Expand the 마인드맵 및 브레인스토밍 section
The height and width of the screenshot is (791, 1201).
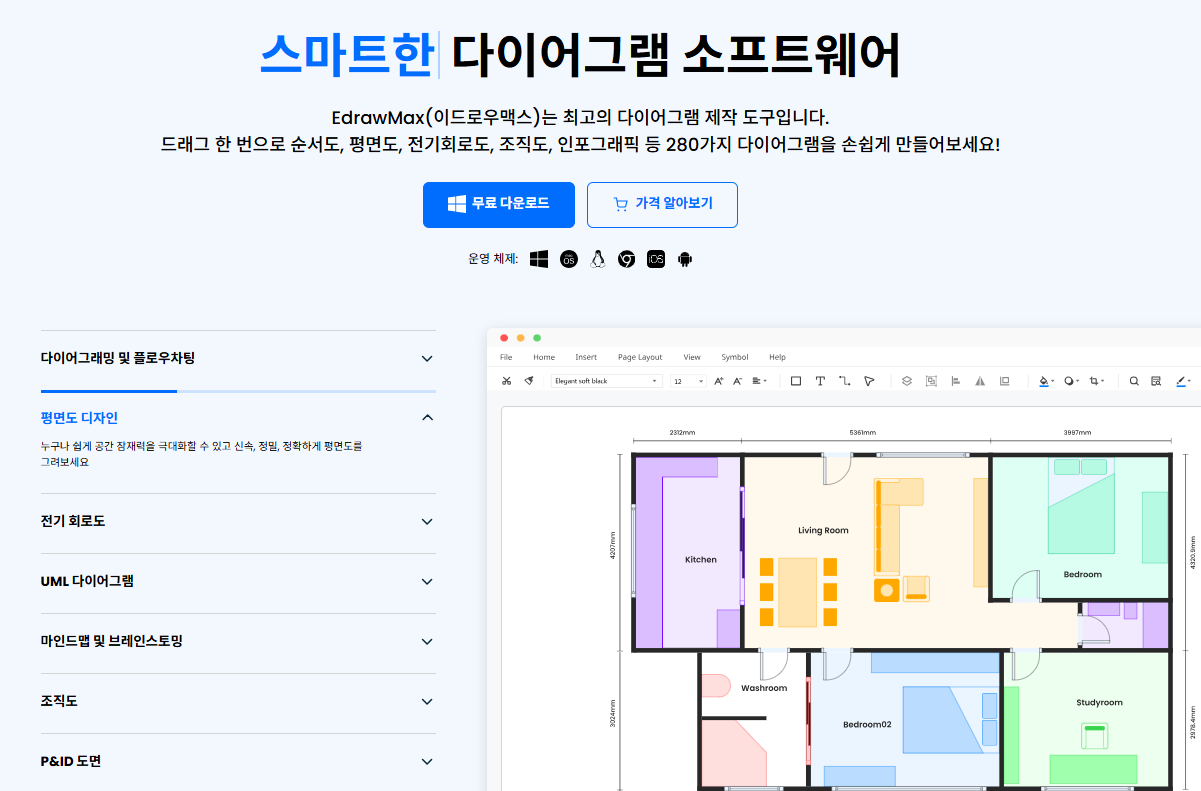[238, 642]
